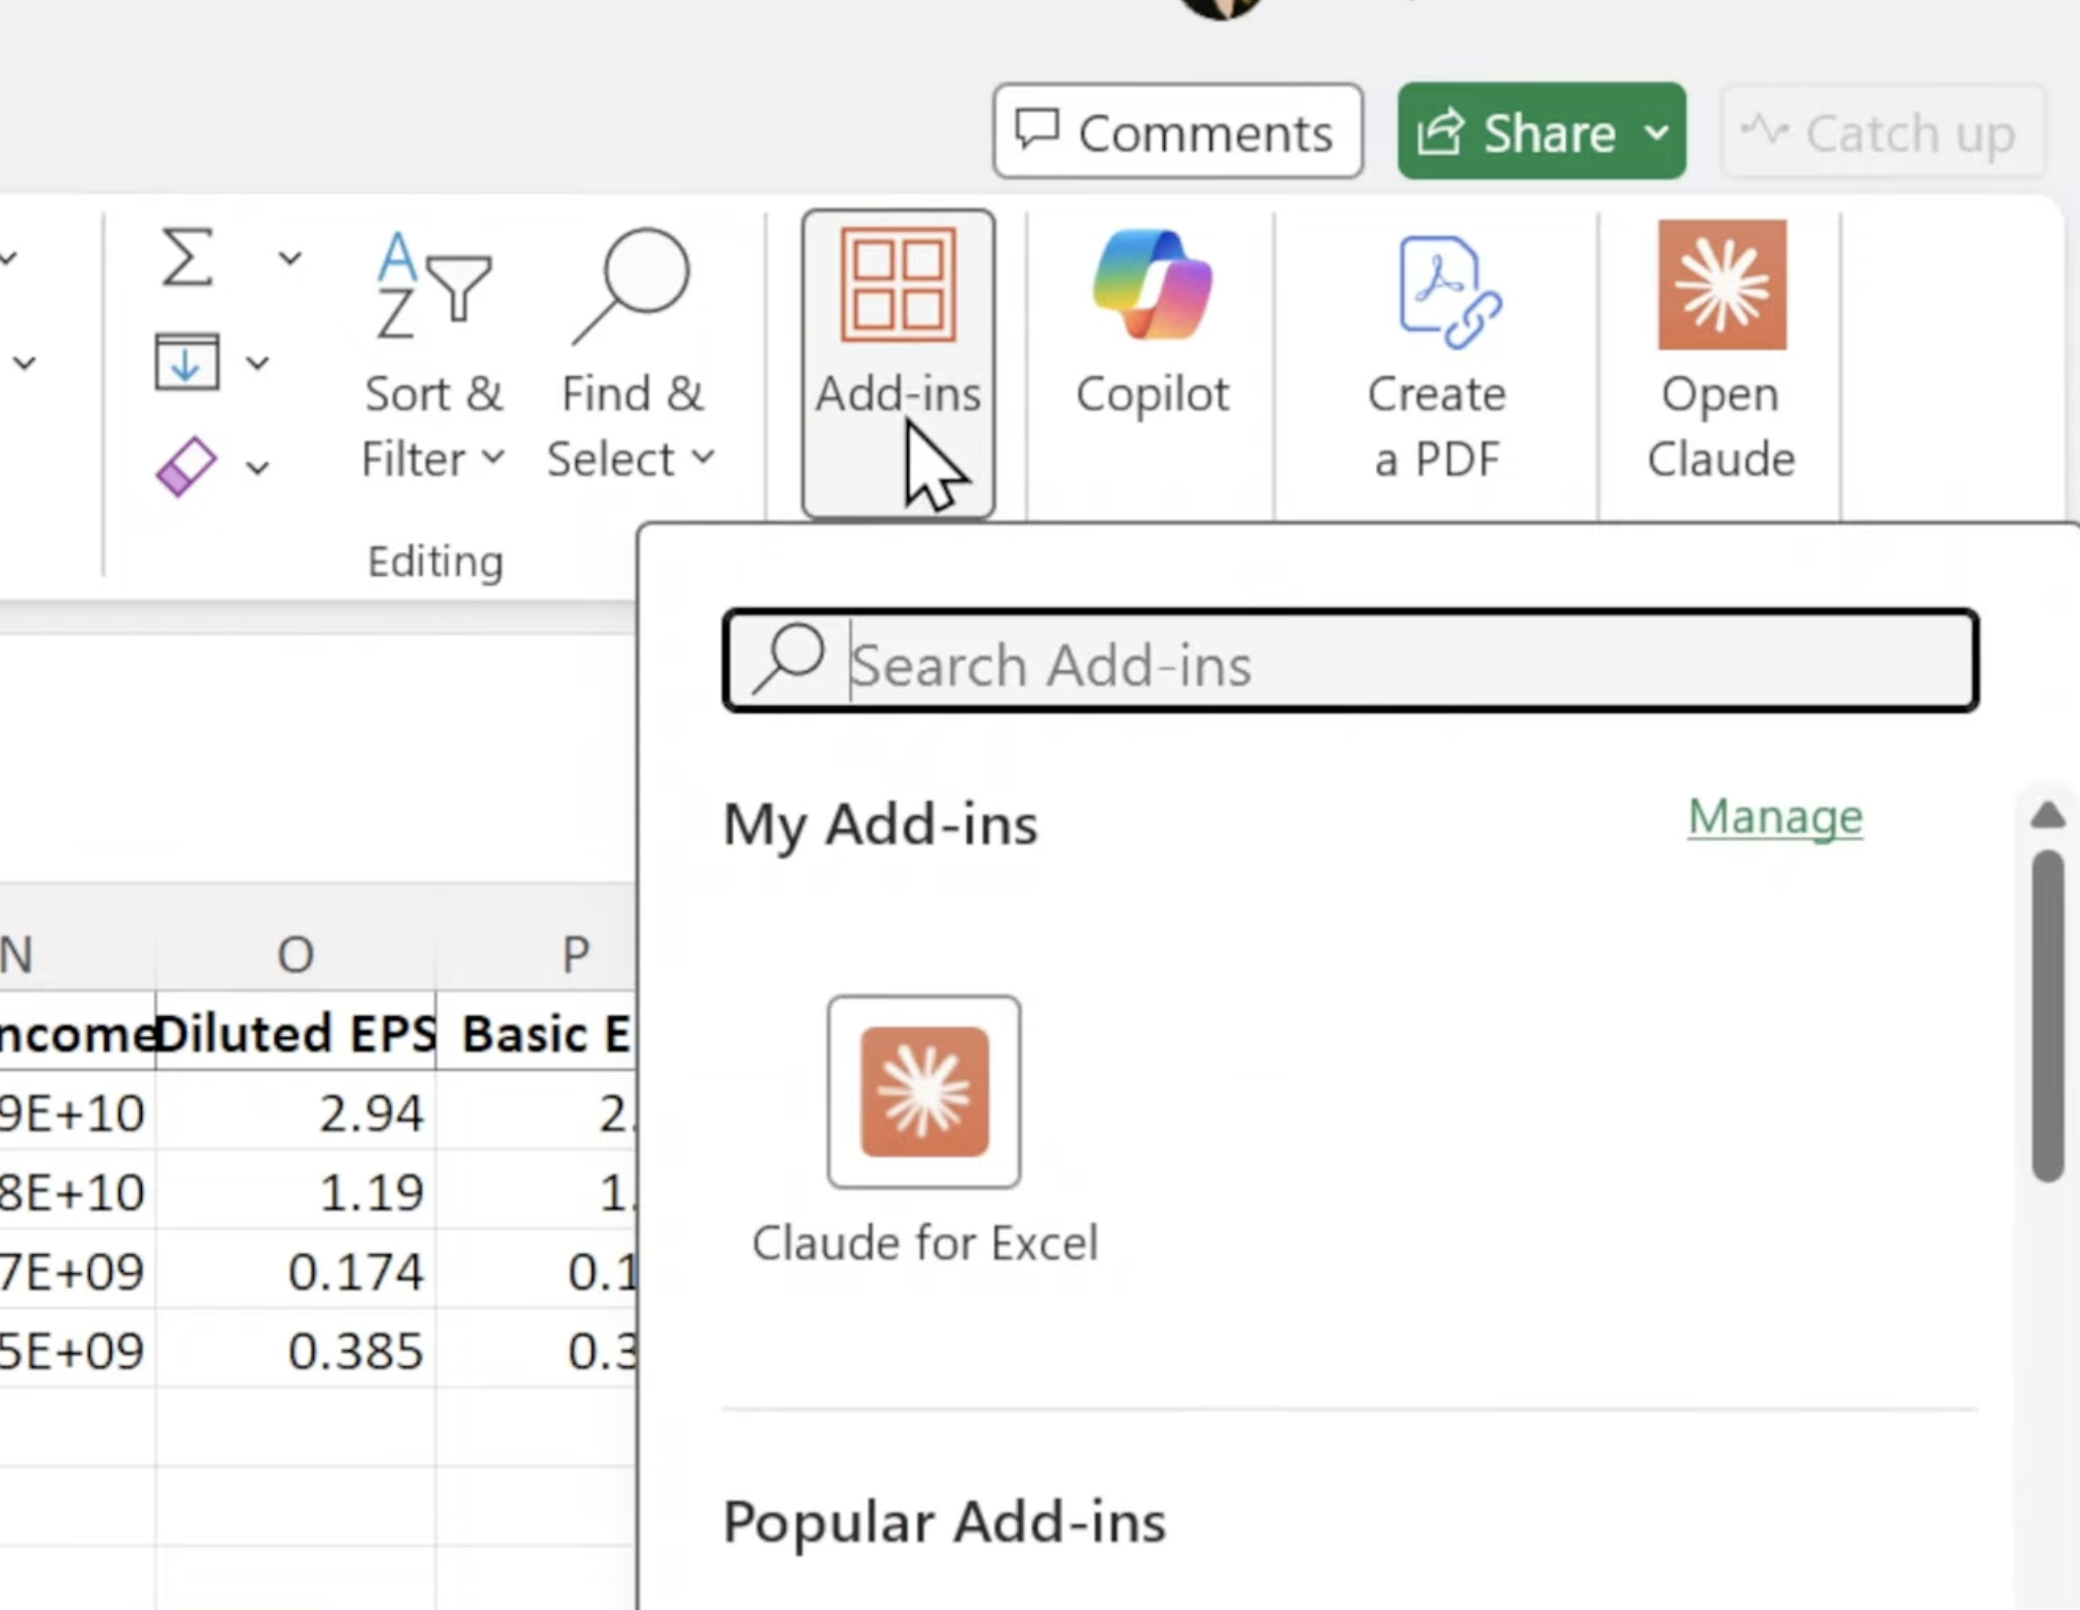Click the Clear eraser icon
Screen dimensions: 2080x1610
(186, 466)
